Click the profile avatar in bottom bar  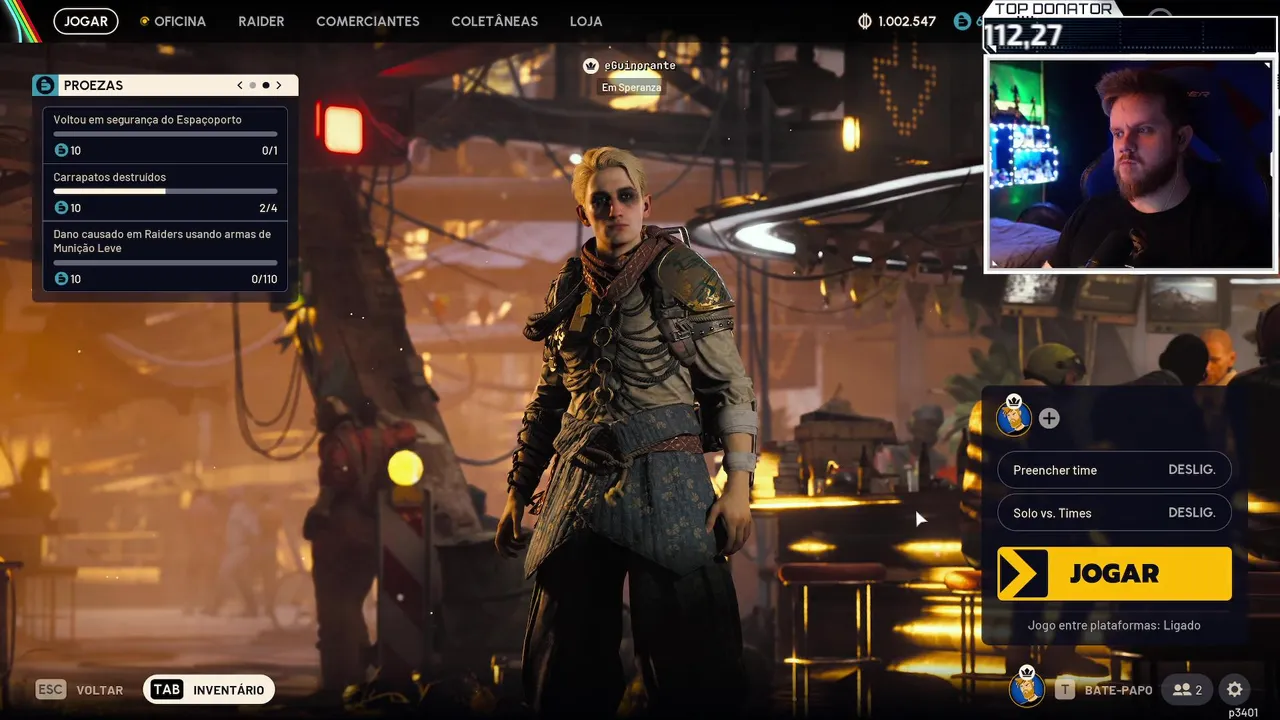pos(1026,687)
